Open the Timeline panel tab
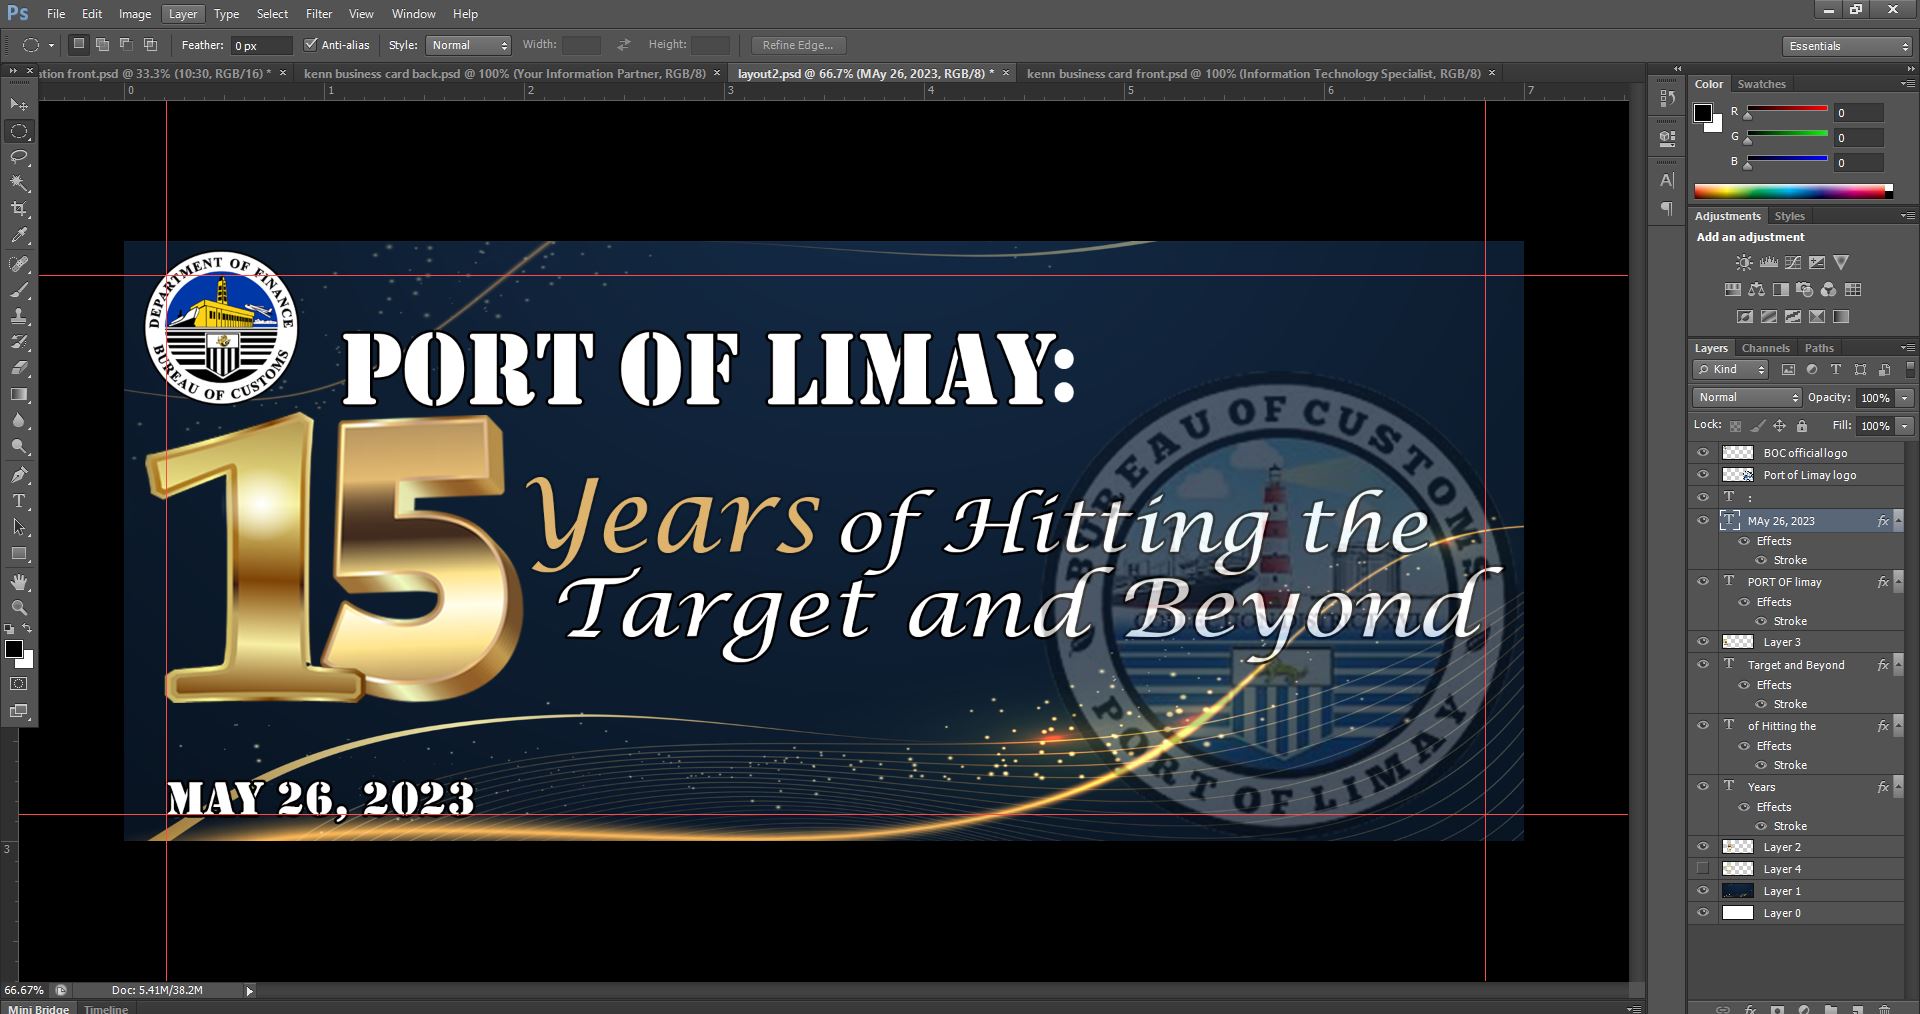Viewport: 1920px width, 1014px height. [106, 1008]
